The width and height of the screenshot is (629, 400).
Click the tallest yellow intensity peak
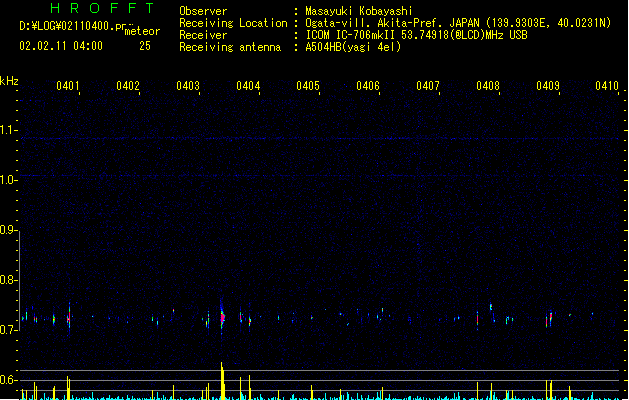(222, 380)
